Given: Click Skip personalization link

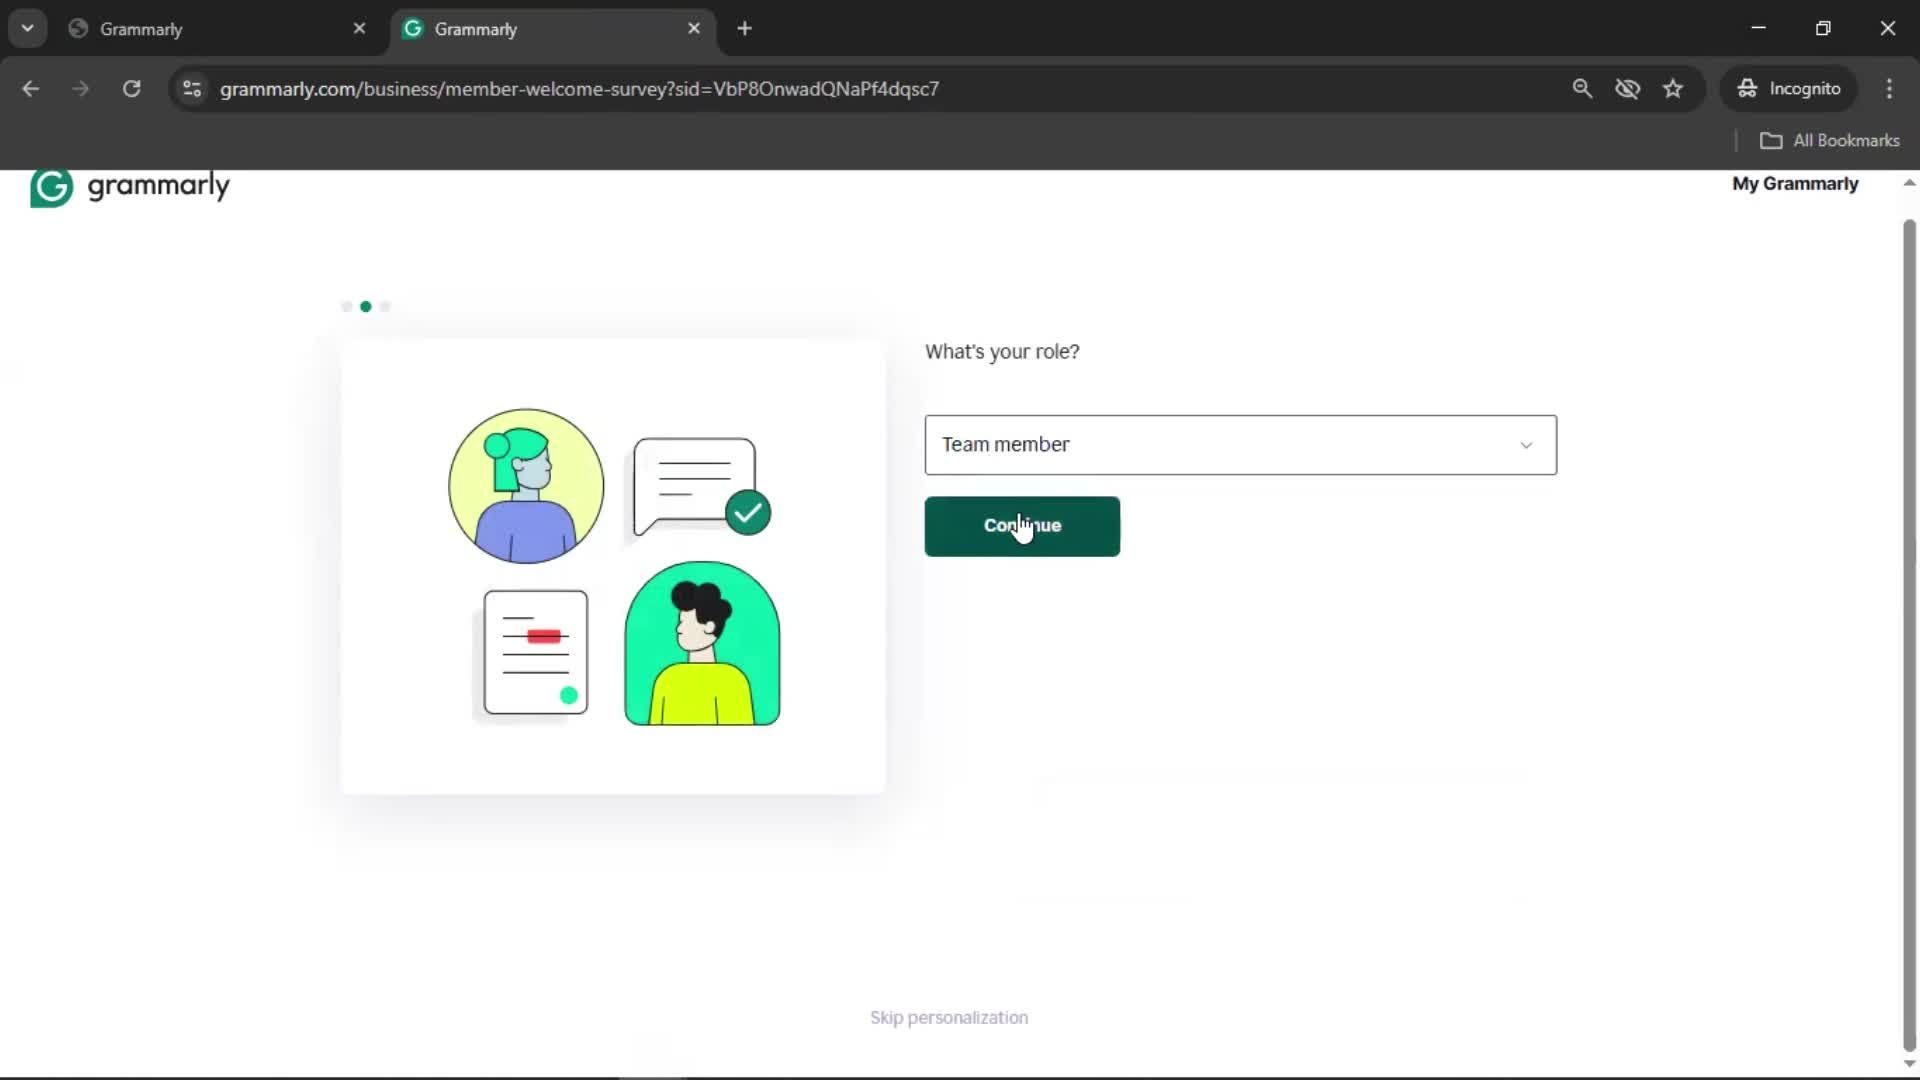Looking at the screenshot, I should (x=948, y=1017).
